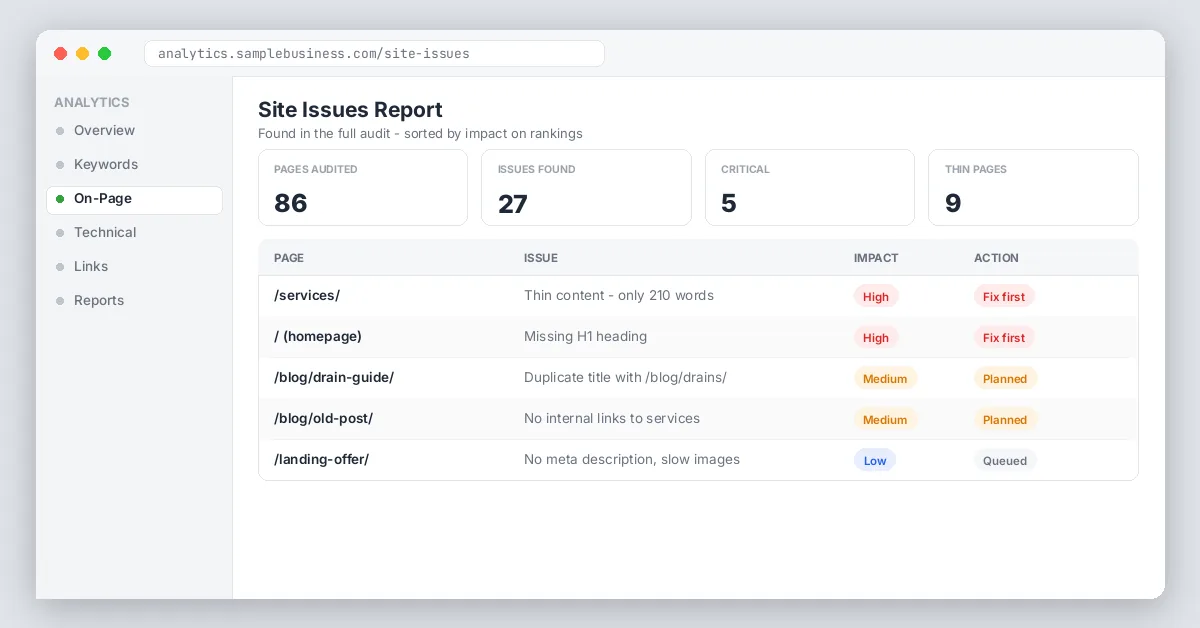1200x628 pixels.
Task: Click the High badge for homepage row
Action: [x=876, y=337]
